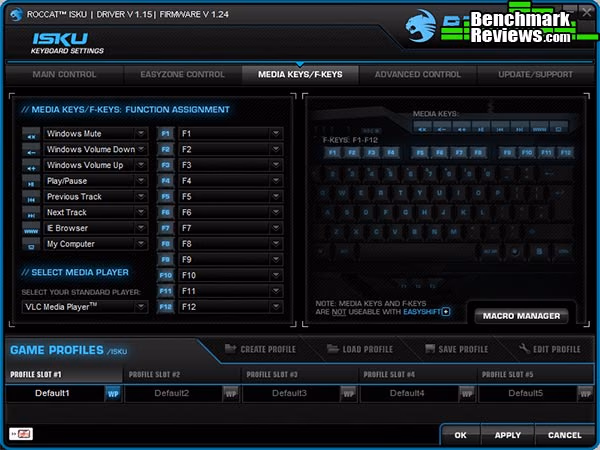Click the Save Profile button
The height and width of the screenshot is (450, 600).
coord(457,349)
